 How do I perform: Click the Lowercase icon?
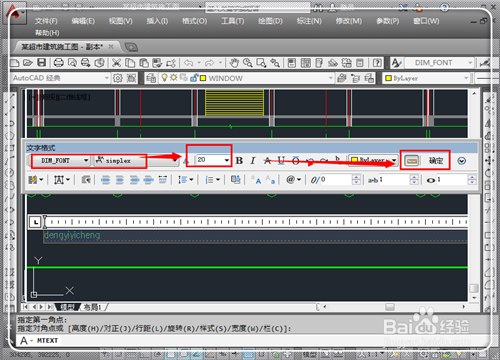click(270, 180)
